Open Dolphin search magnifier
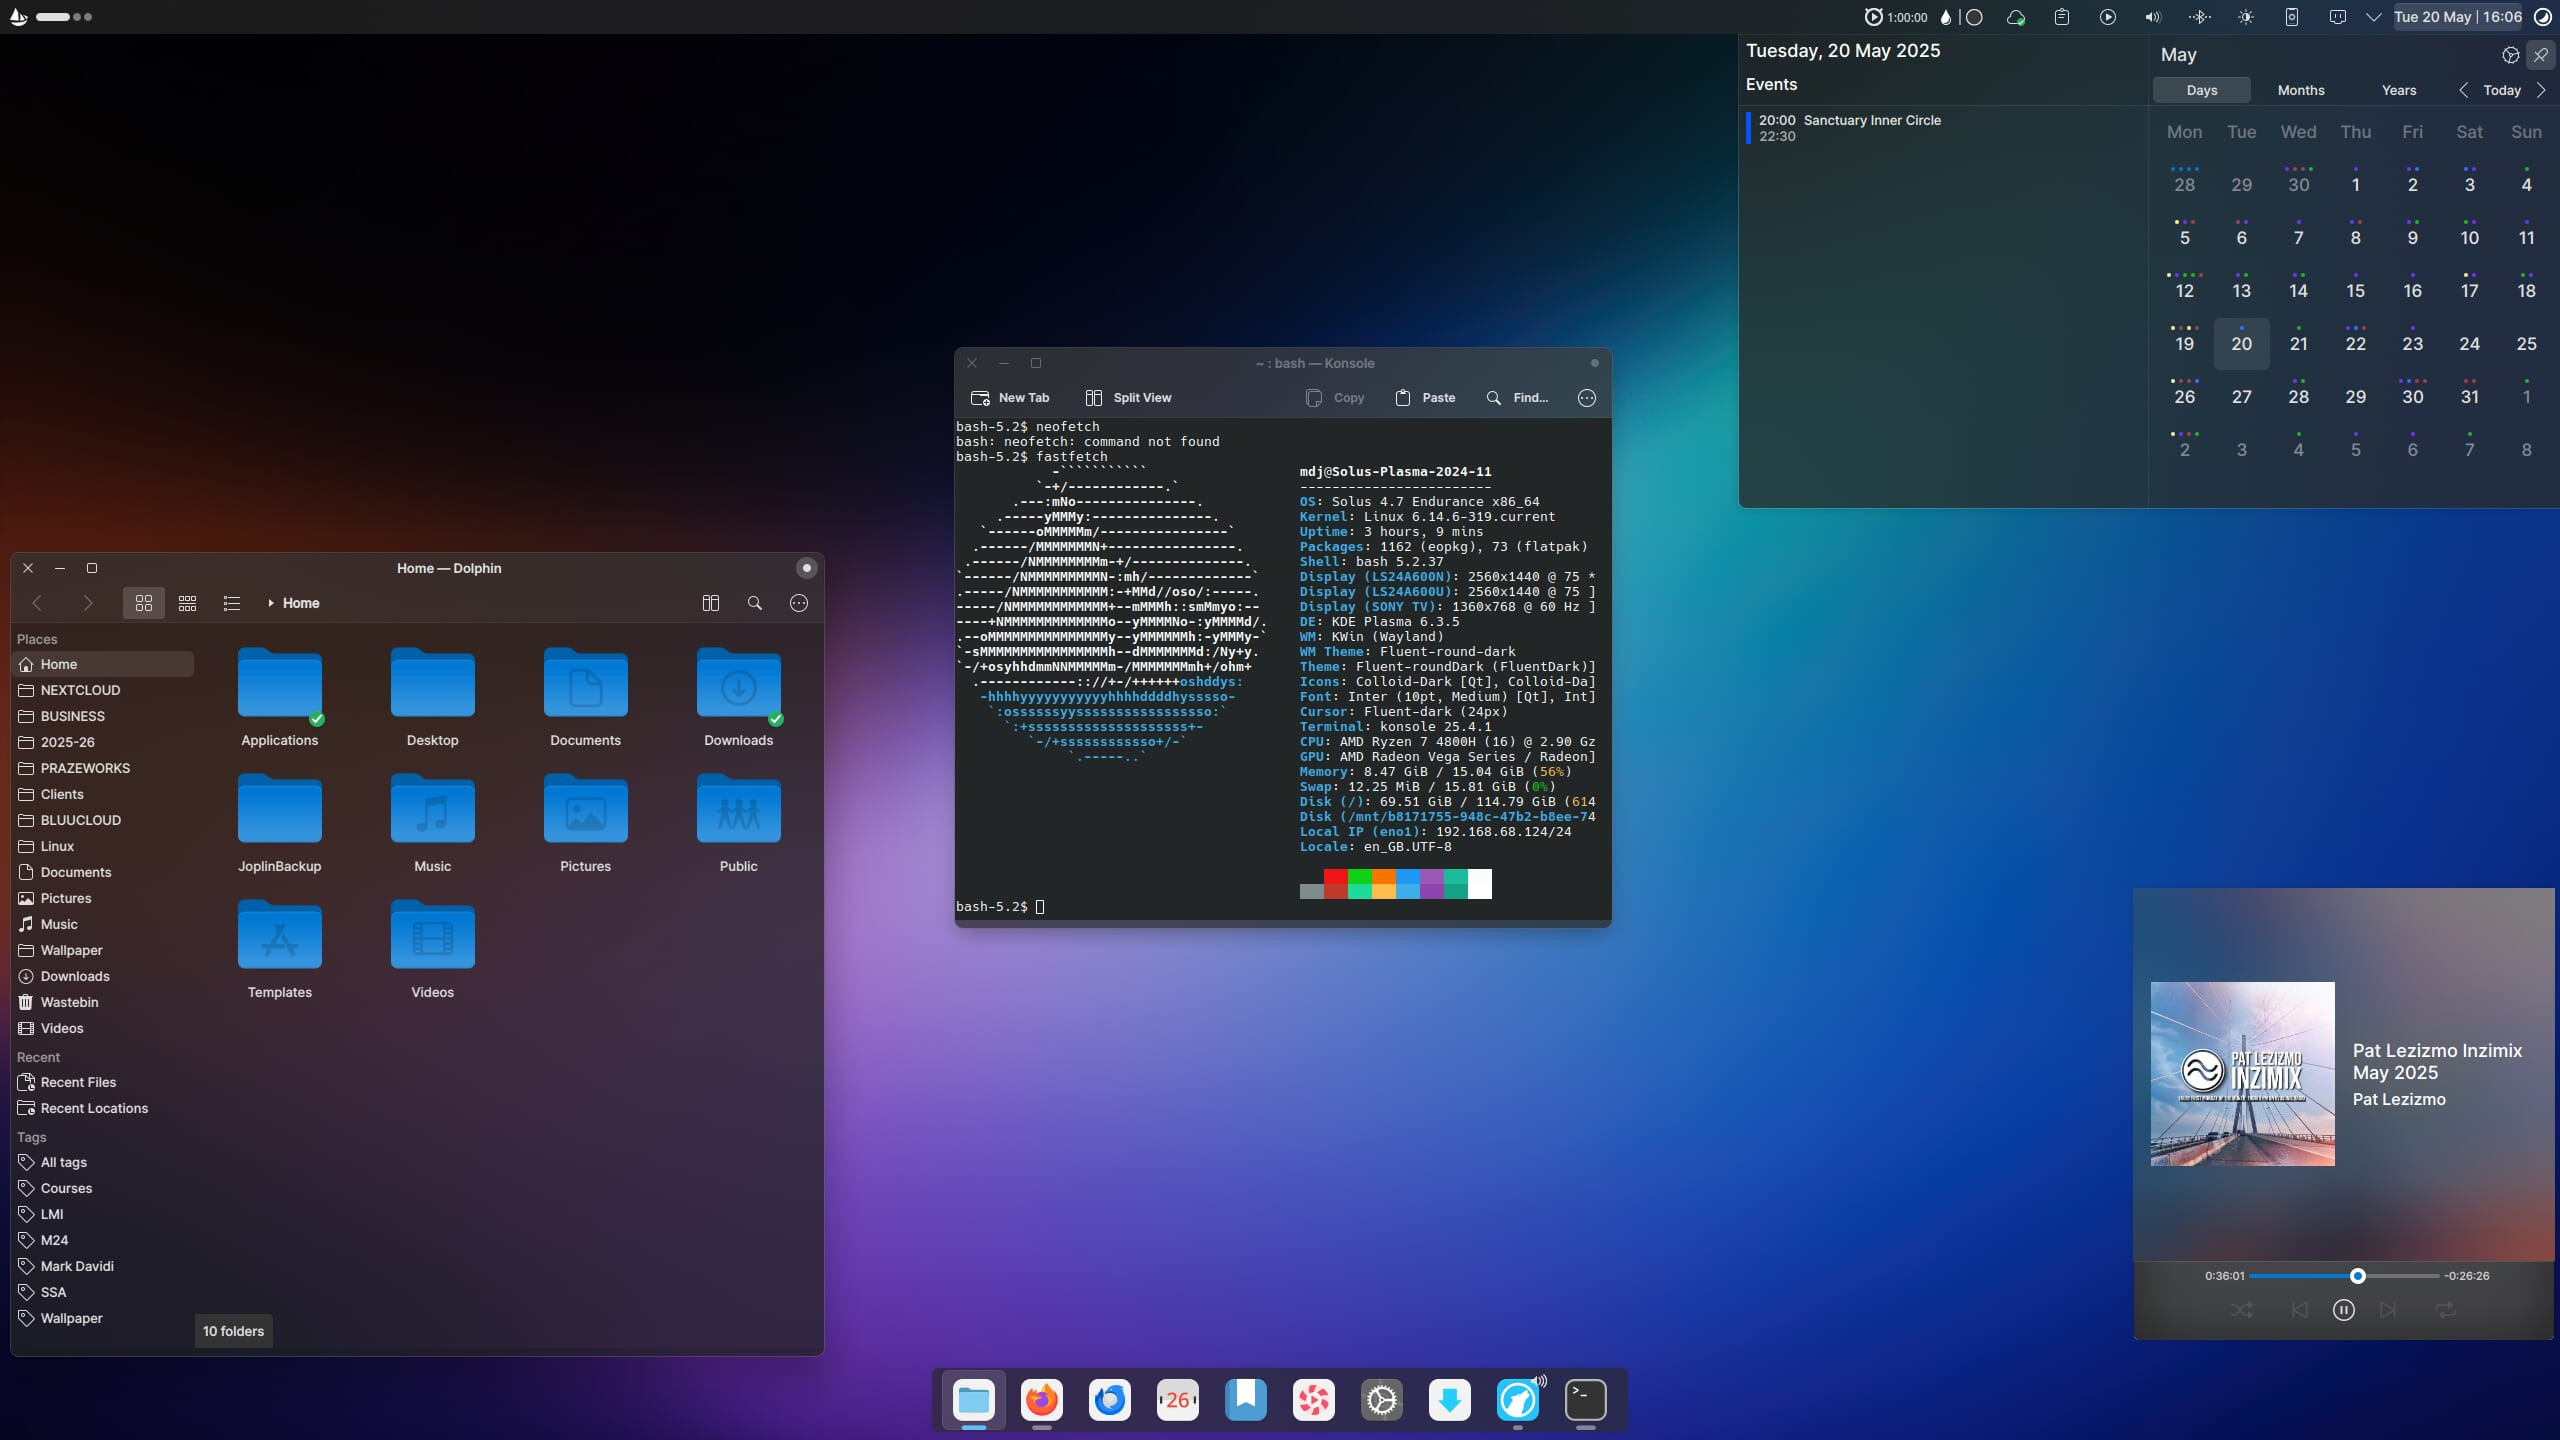The image size is (2560, 1440). (755, 603)
